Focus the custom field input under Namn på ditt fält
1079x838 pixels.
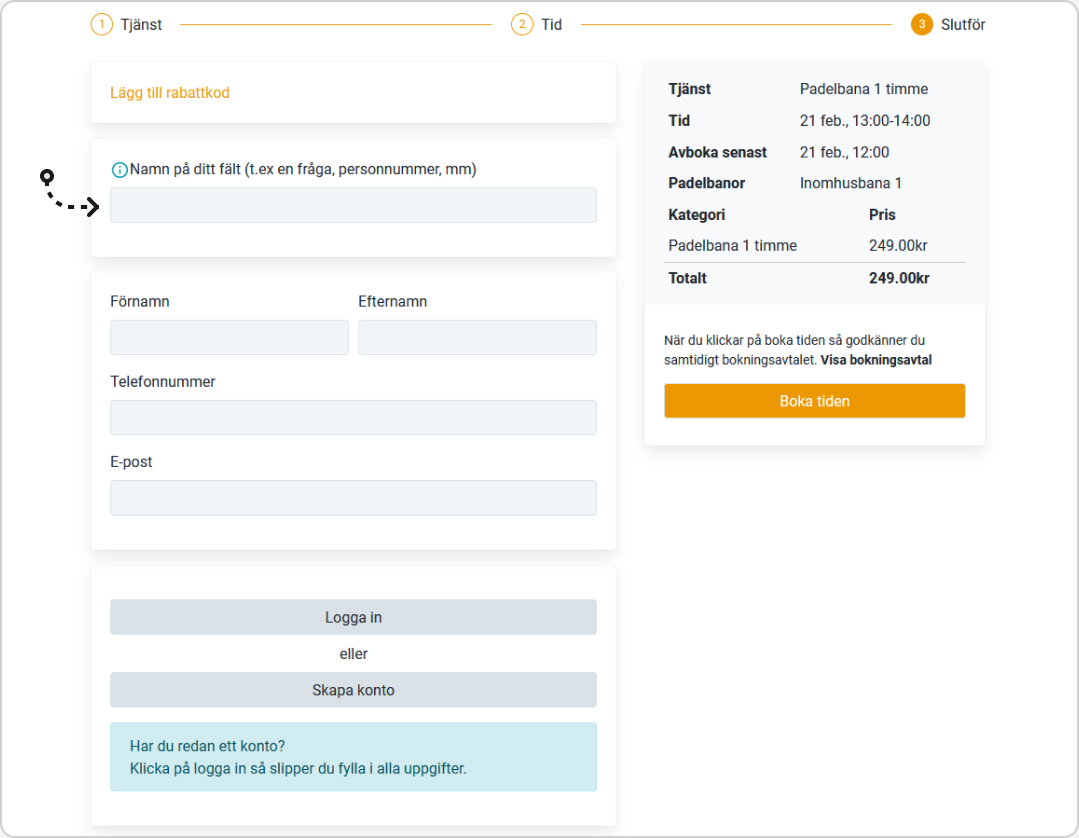pos(353,205)
